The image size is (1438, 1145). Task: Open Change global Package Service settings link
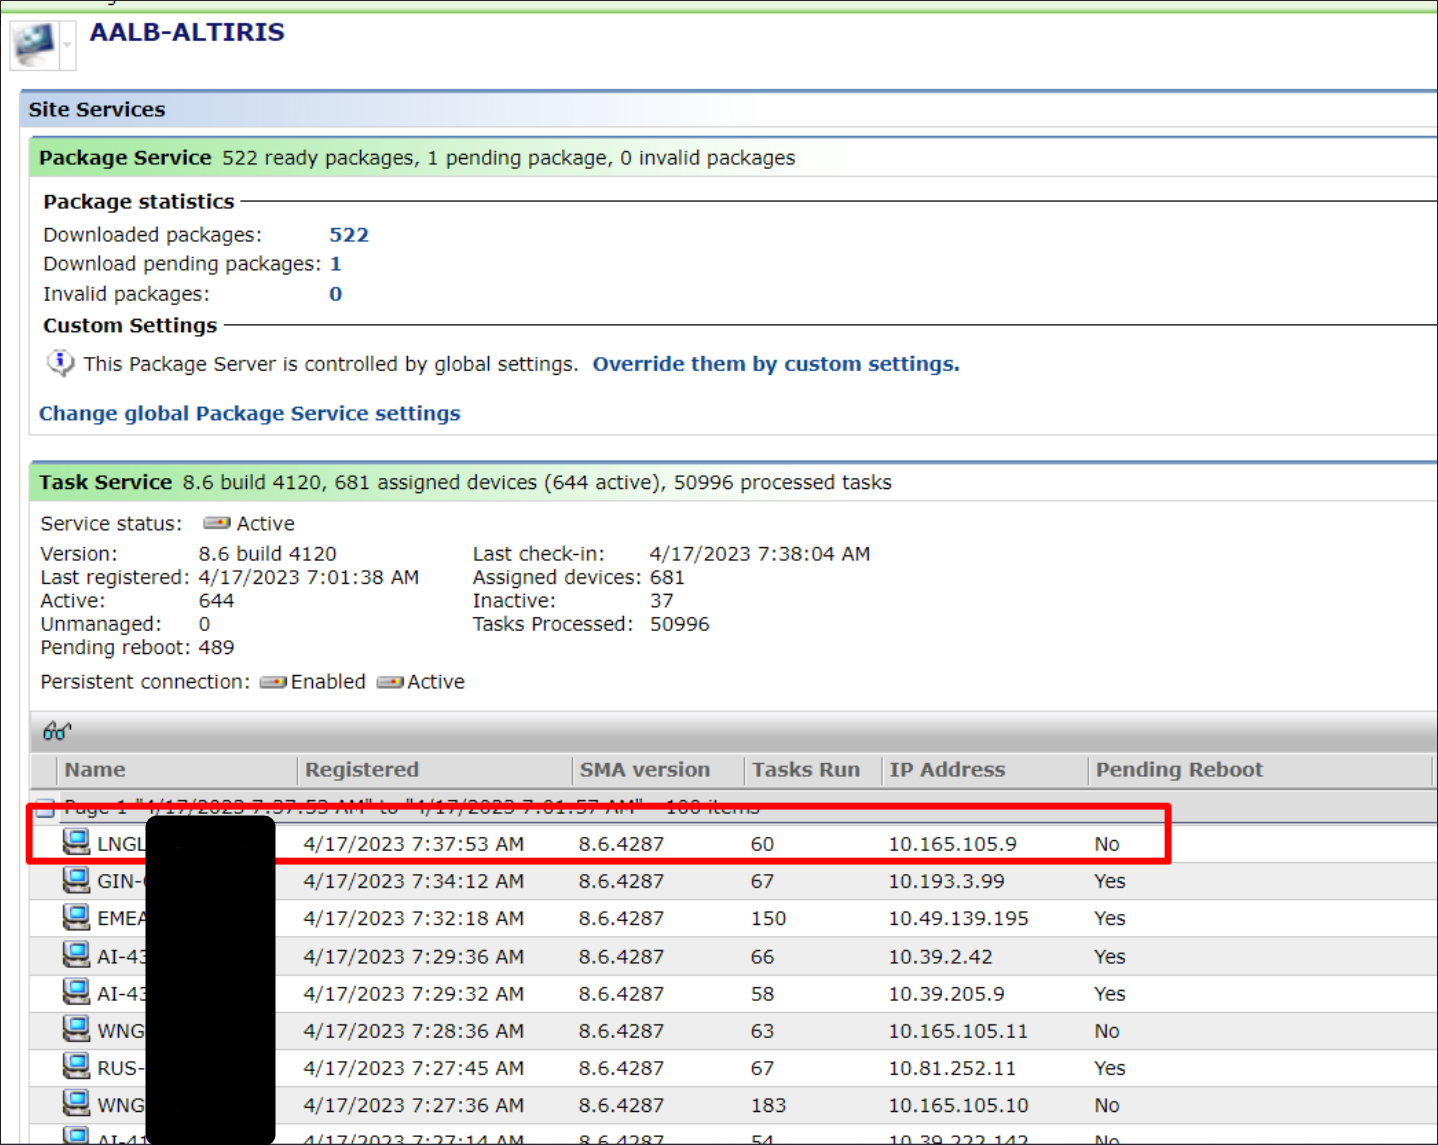pos(250,414)
